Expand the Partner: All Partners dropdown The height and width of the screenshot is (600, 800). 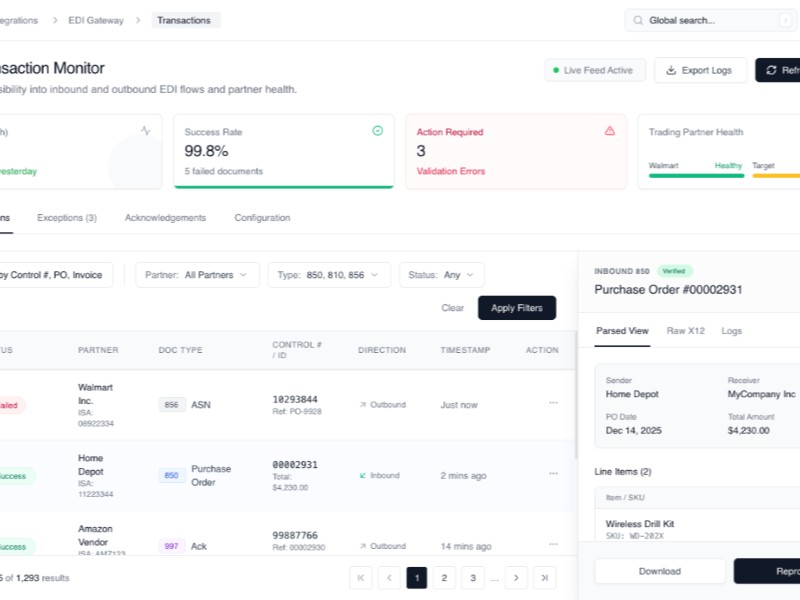(197, 275)
